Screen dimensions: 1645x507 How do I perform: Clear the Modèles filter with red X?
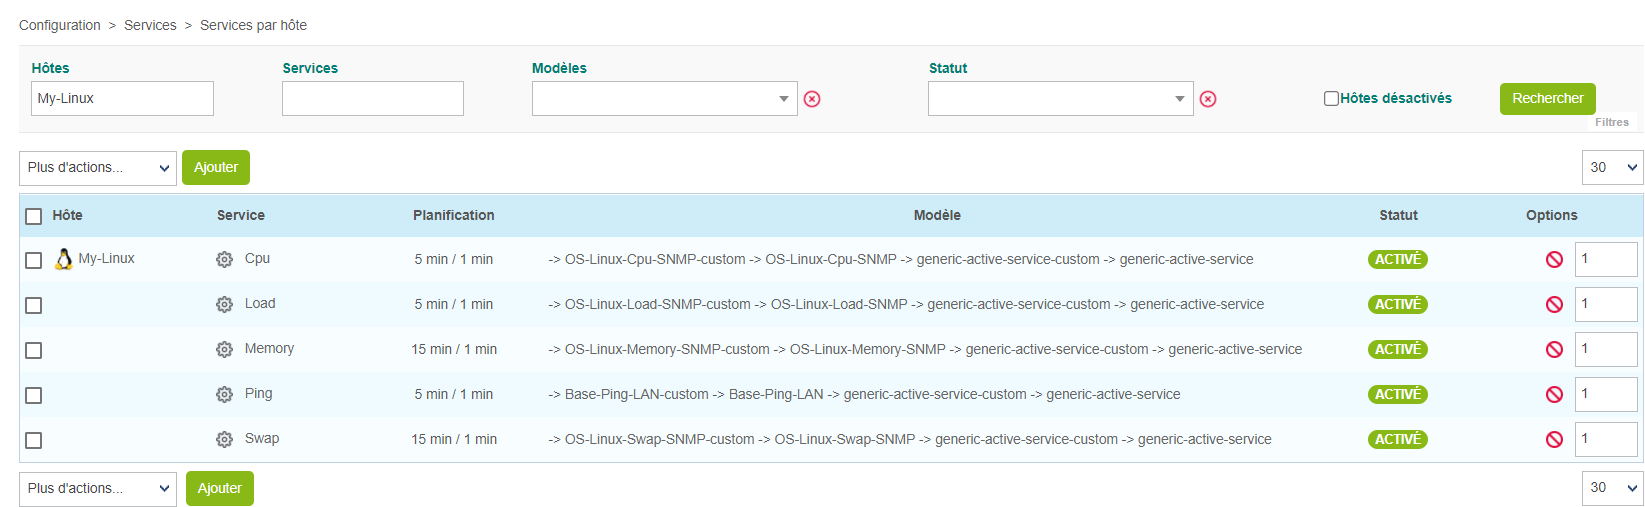pos(812,99)
